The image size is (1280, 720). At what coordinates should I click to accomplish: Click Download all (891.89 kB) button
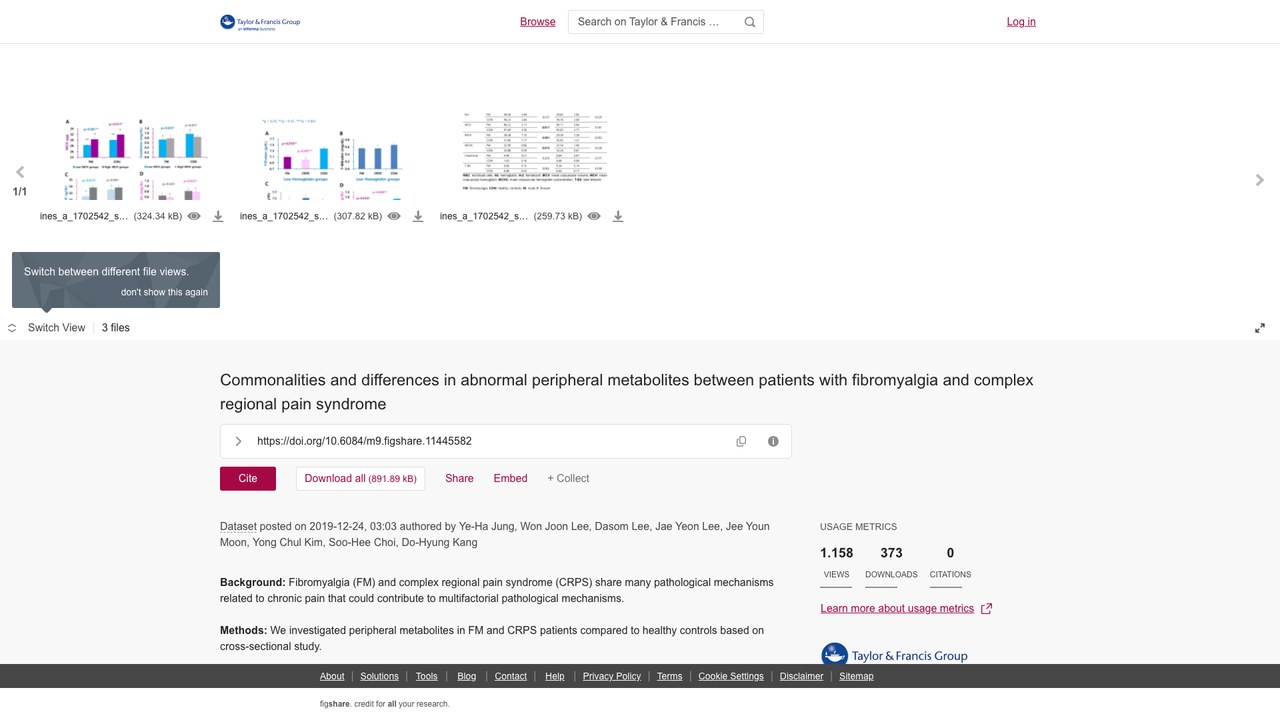pyautogui.click(x=361, y=478)
